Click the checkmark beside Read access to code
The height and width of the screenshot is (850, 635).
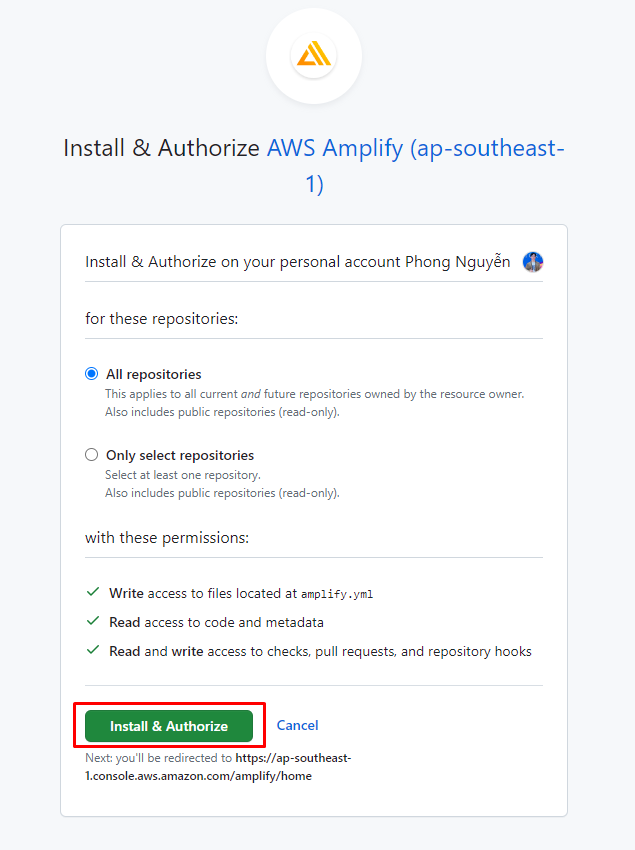tap(93, 621)
